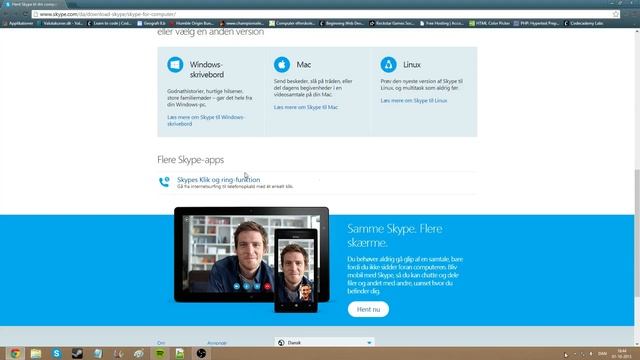Open Steam from the taskbar
The height and width of the screenshot is (360, 640).
pyautogui.click(x=77, y=353)
